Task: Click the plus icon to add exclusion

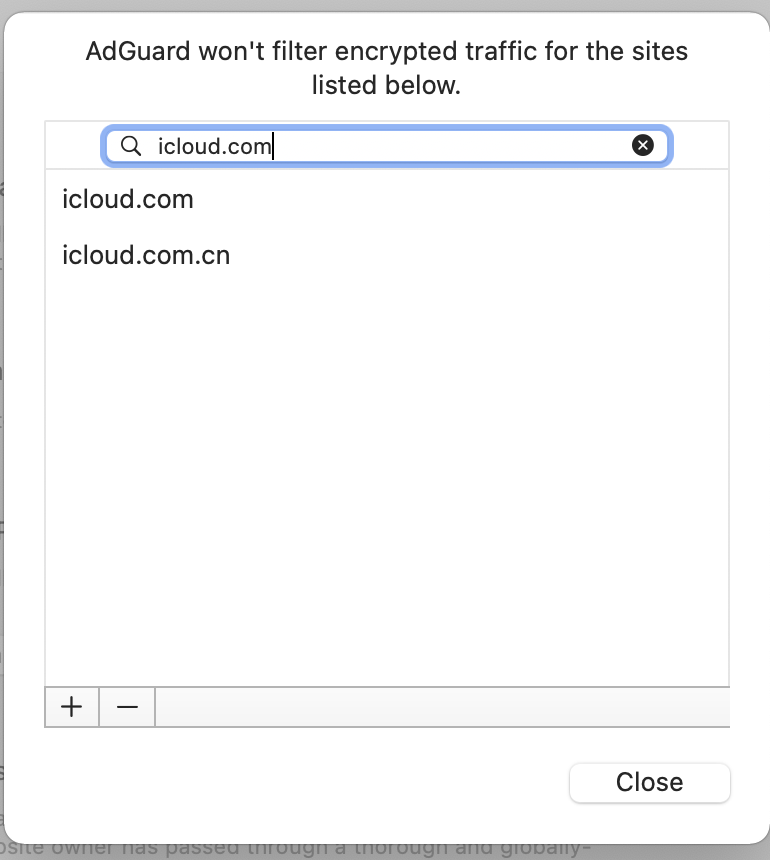Action: (x=71, y=707)
